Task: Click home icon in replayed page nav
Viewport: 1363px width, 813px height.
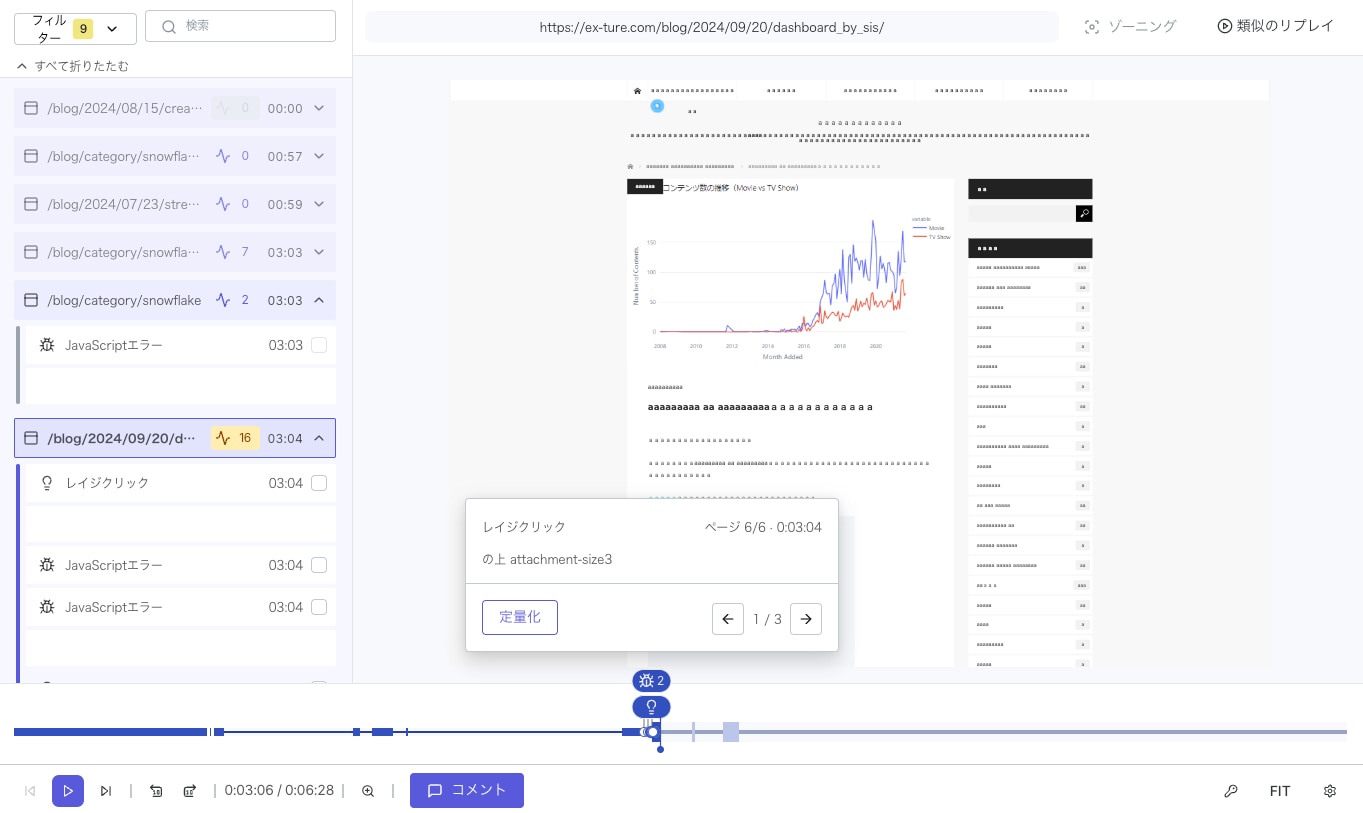Action: click(x=637, y=90)
